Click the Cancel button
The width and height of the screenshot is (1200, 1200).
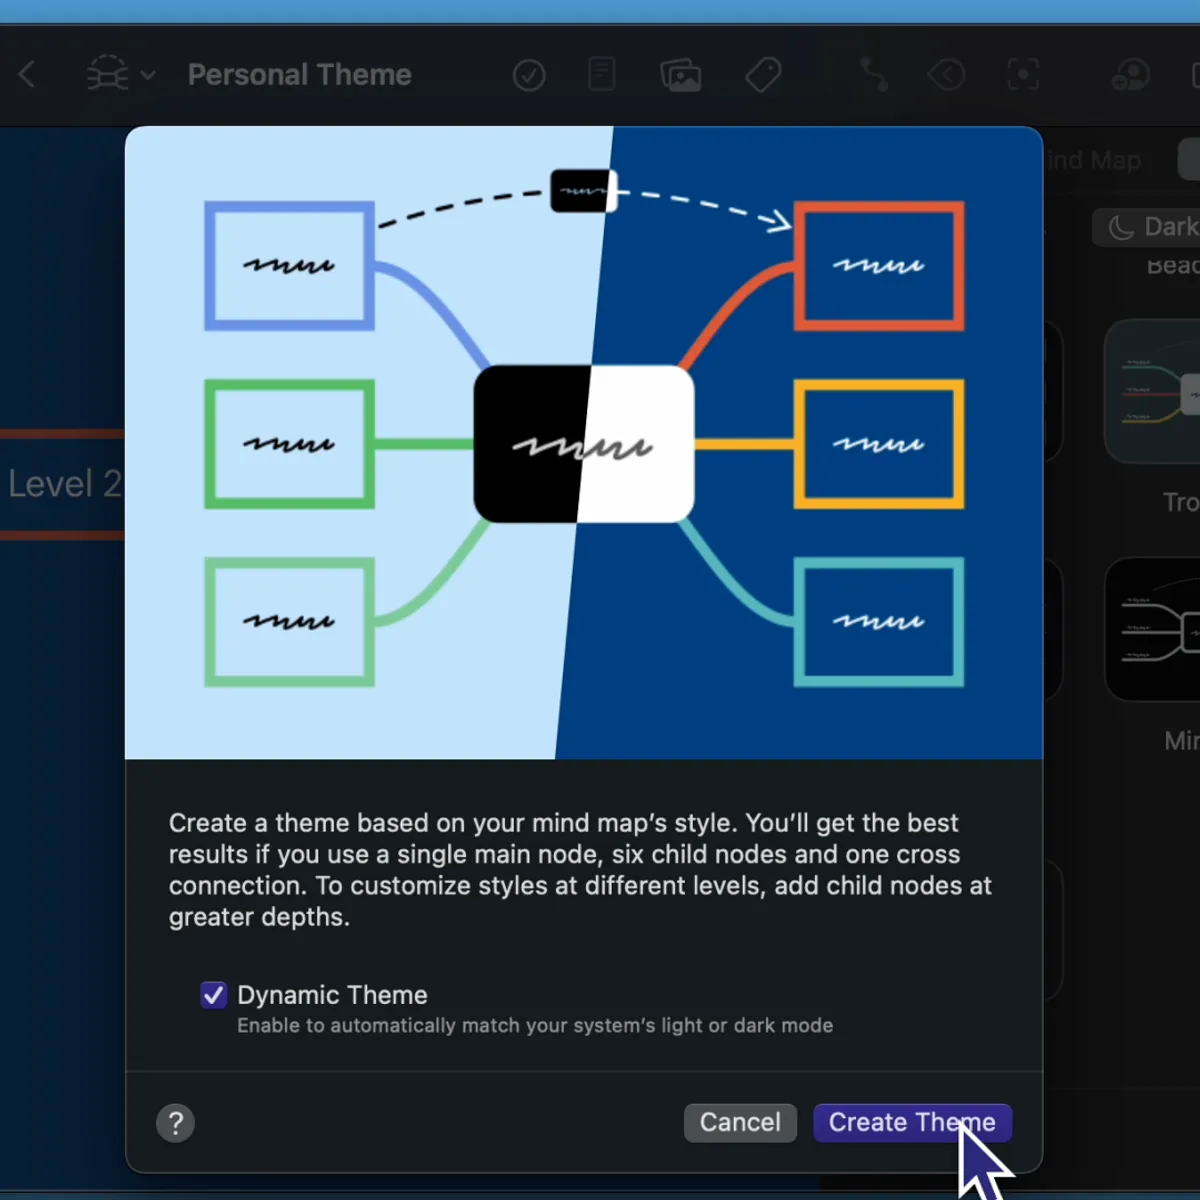(740, 1122)
